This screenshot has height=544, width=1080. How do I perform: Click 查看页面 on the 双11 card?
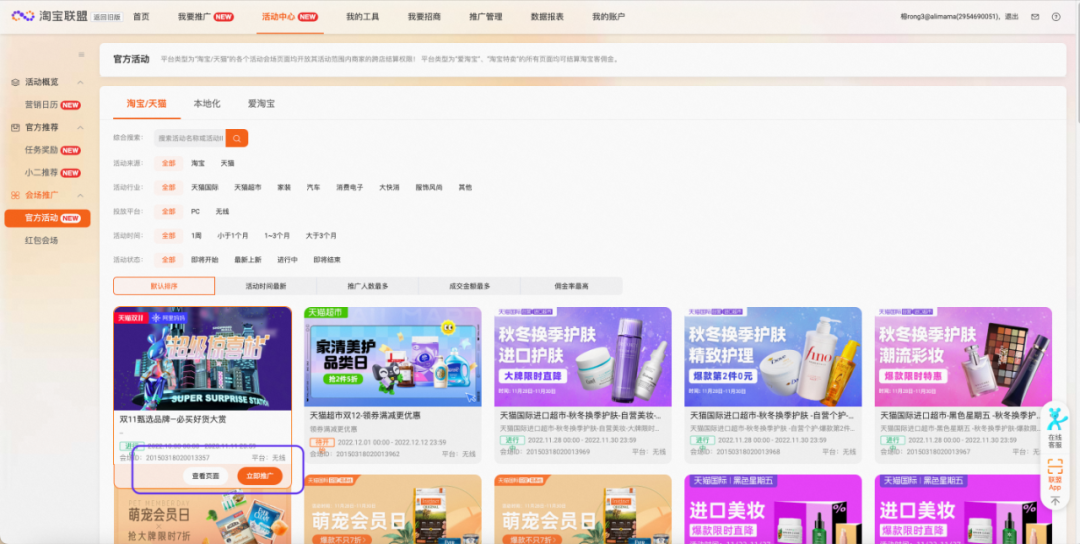point(205,476)
